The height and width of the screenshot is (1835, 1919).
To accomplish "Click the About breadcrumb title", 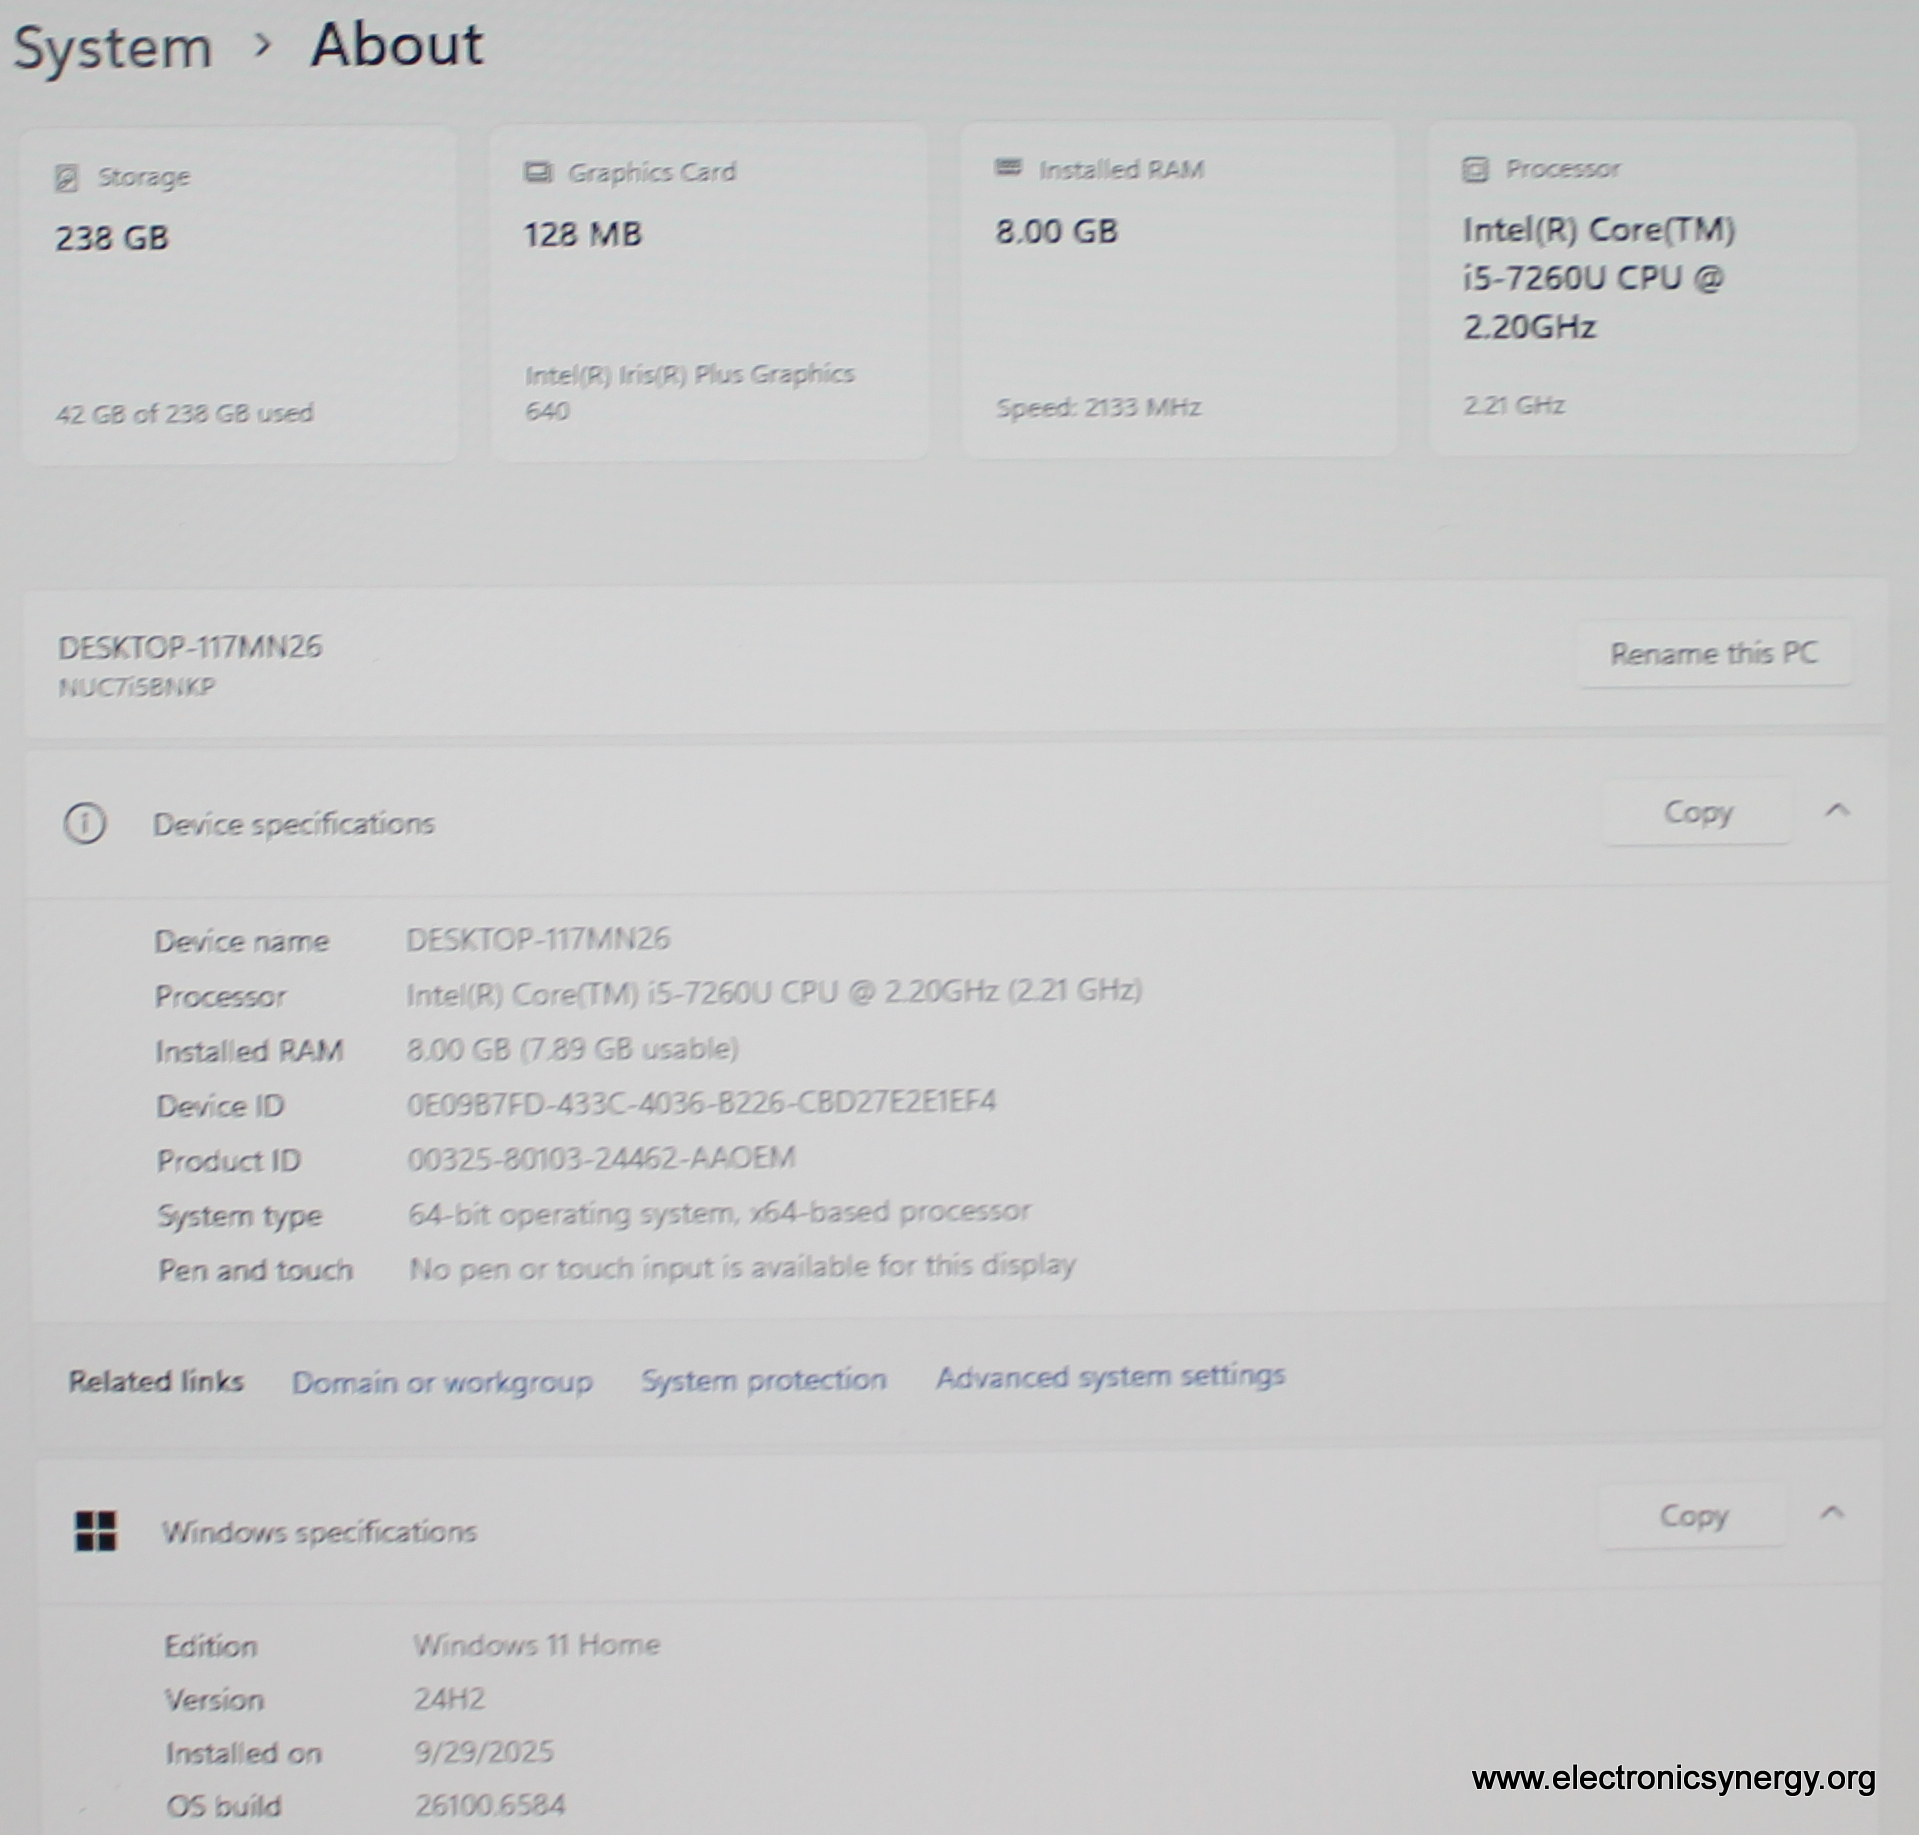I will (x=396, y=45).
